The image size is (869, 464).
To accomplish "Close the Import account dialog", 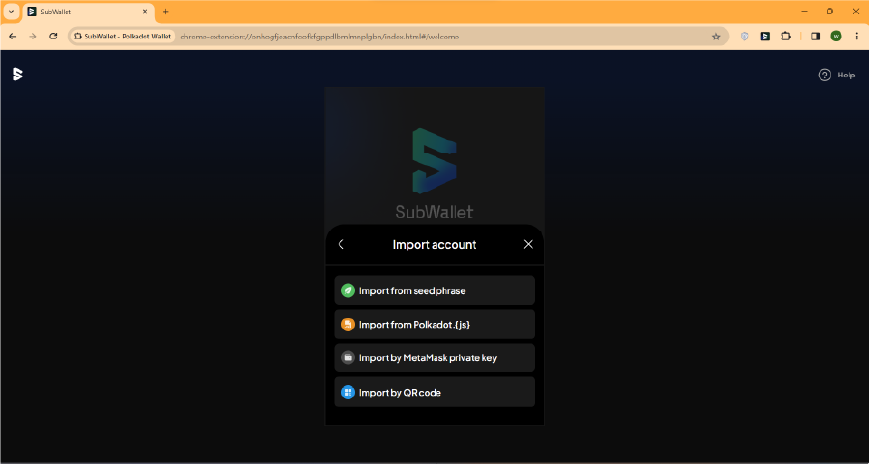I will click(528, 244).
